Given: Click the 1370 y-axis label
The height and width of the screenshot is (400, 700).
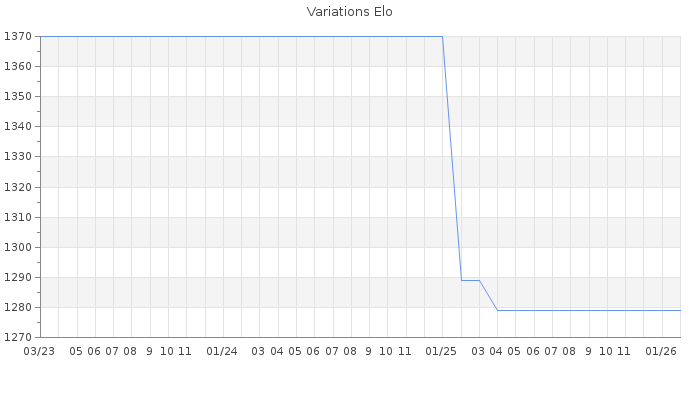Looking at the screenshot, I should 18,36.
